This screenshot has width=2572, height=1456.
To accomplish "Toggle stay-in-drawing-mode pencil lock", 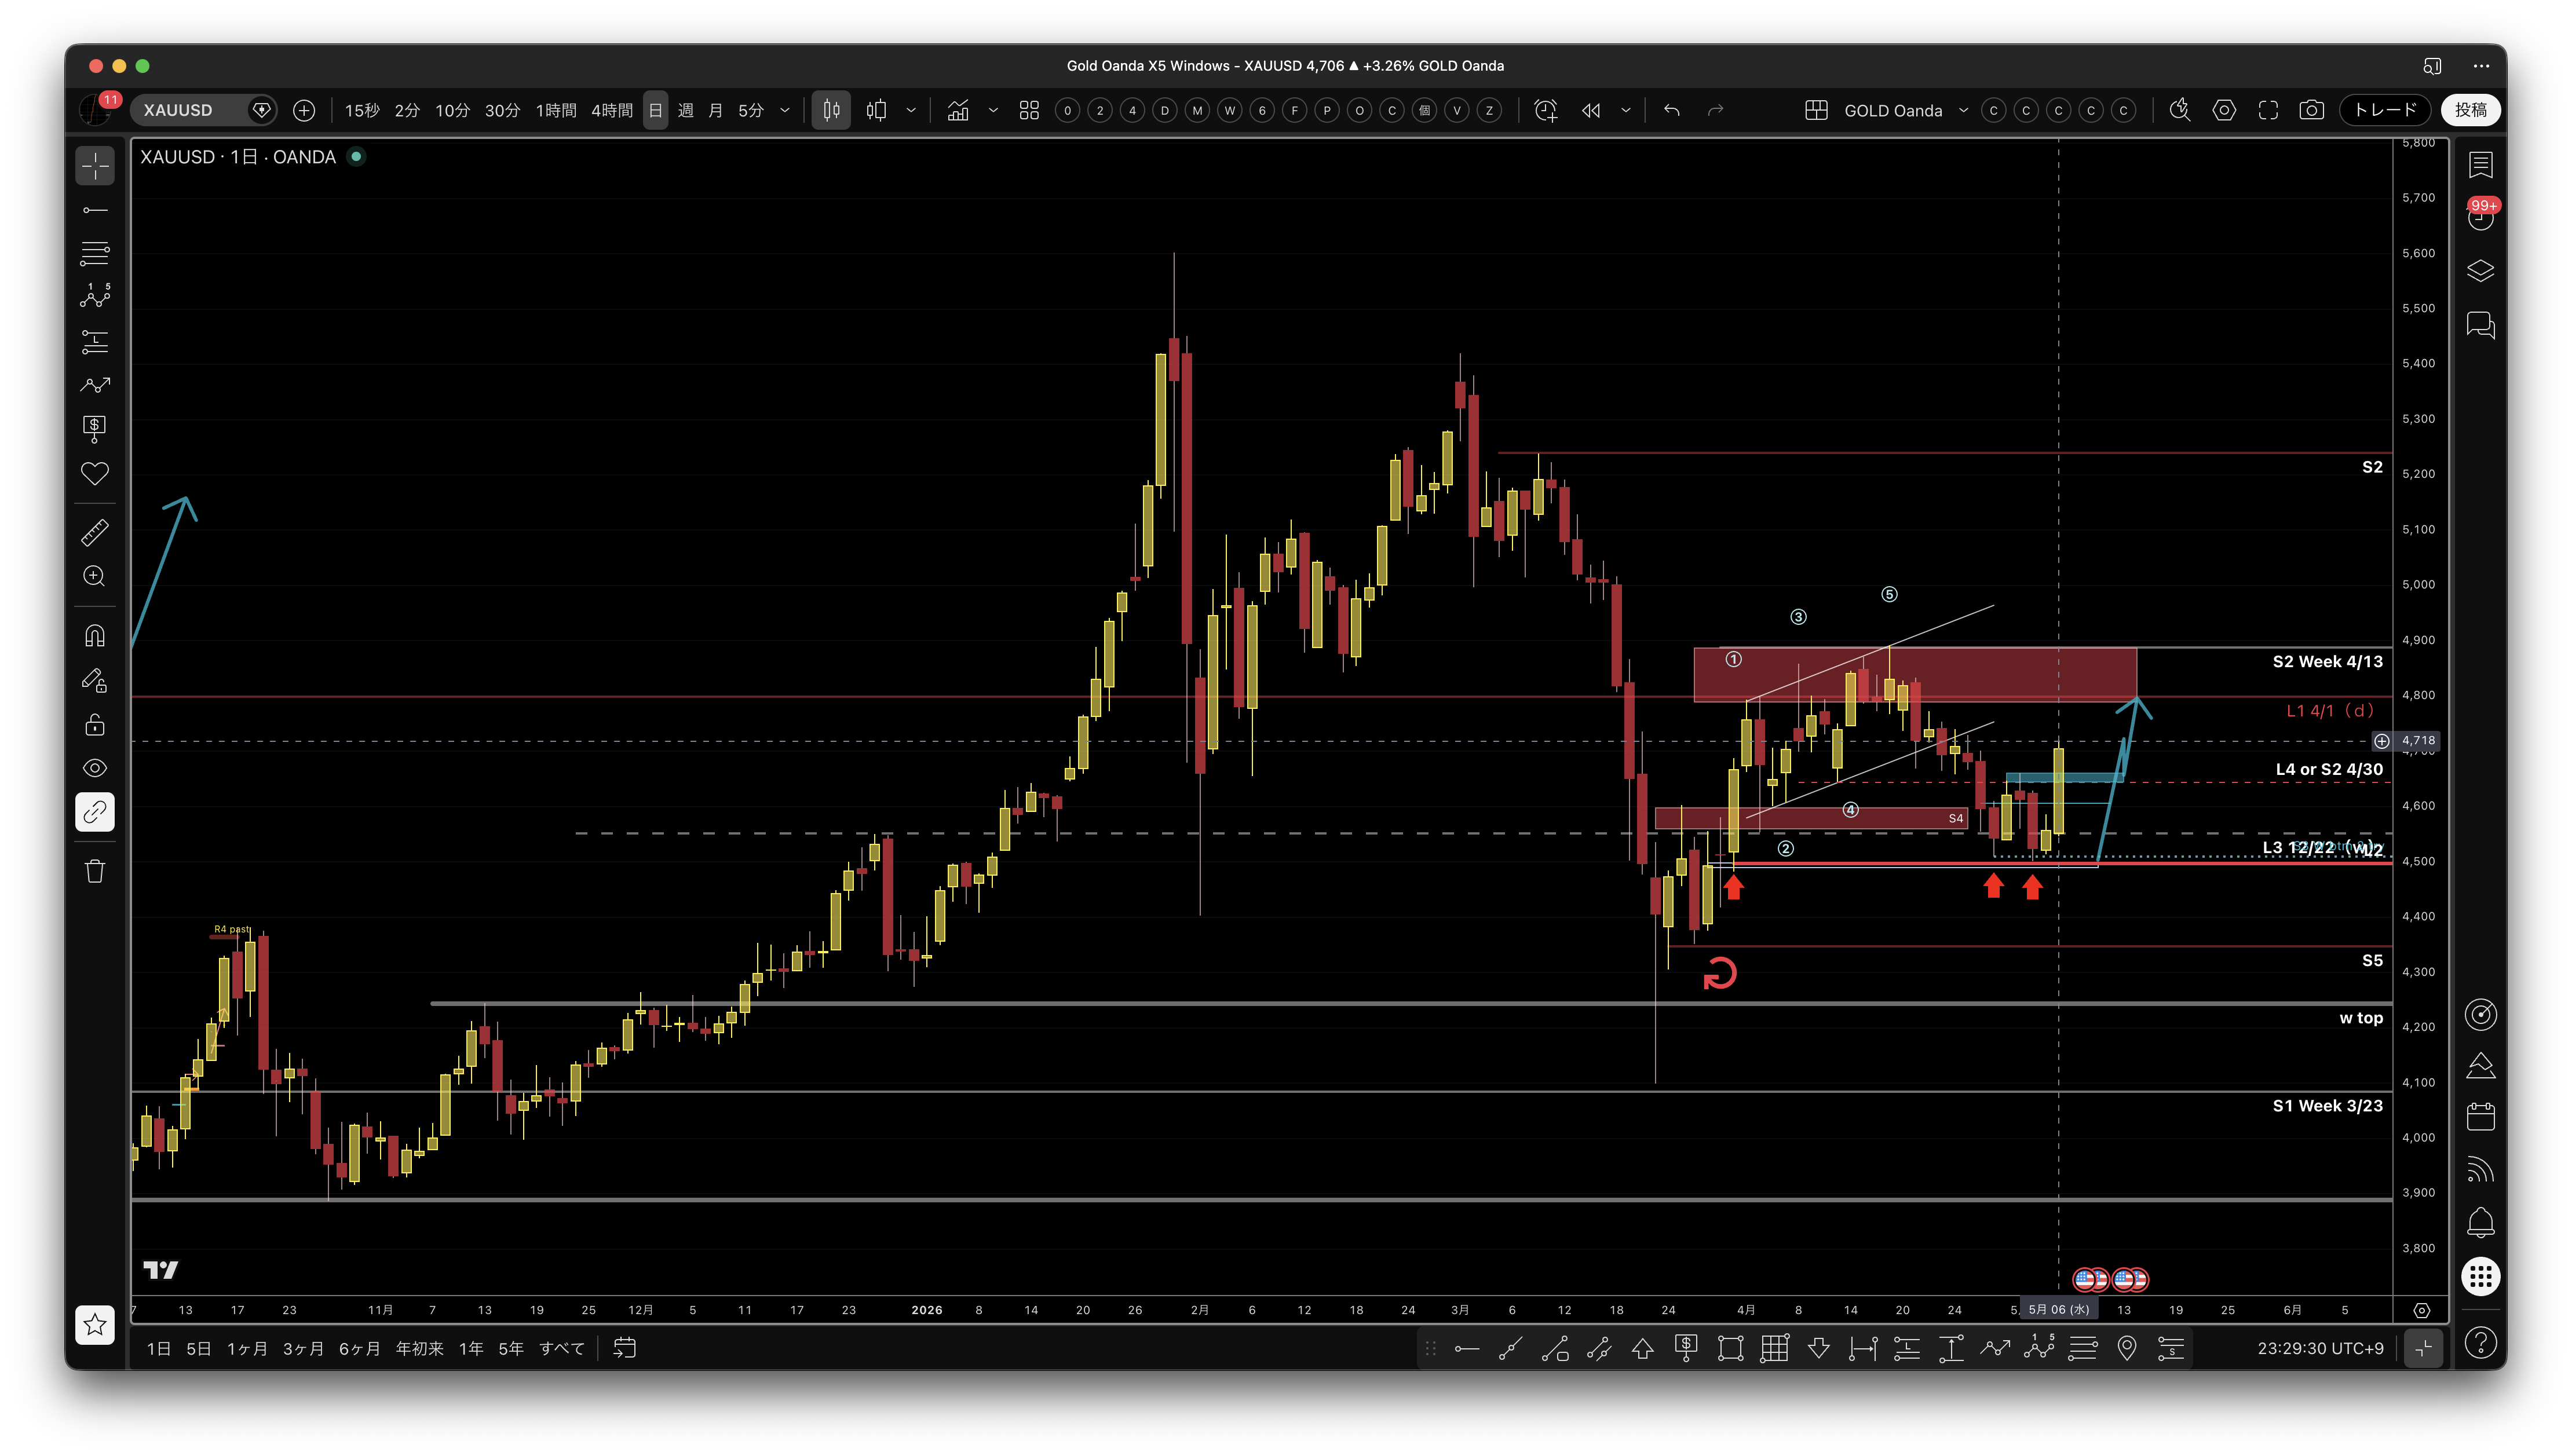I will click(95, 680).
